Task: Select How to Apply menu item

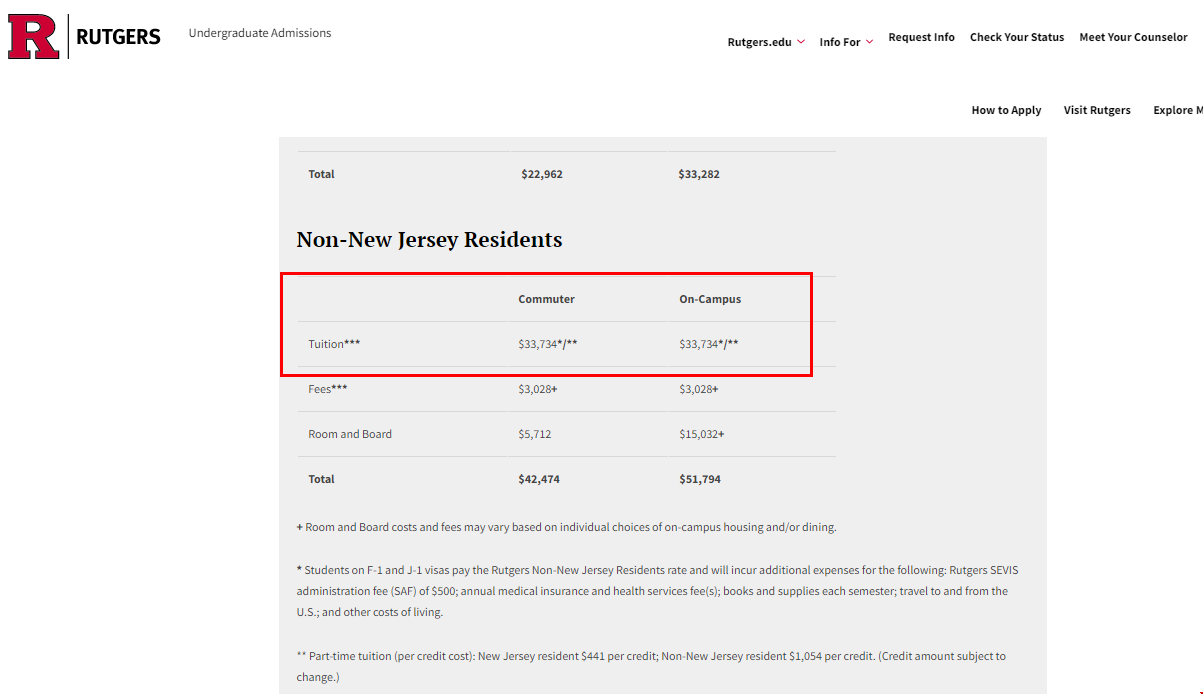Action: pyautogui.click(x=1006, y=110)
